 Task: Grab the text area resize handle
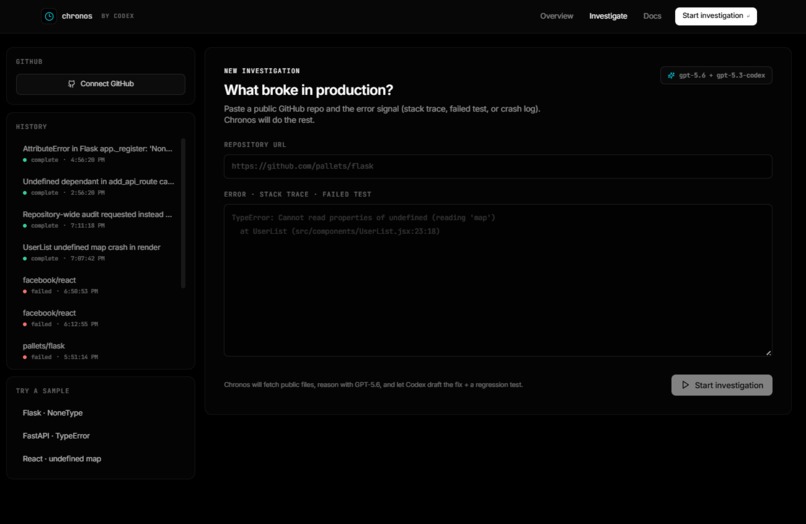click(768, 352)
